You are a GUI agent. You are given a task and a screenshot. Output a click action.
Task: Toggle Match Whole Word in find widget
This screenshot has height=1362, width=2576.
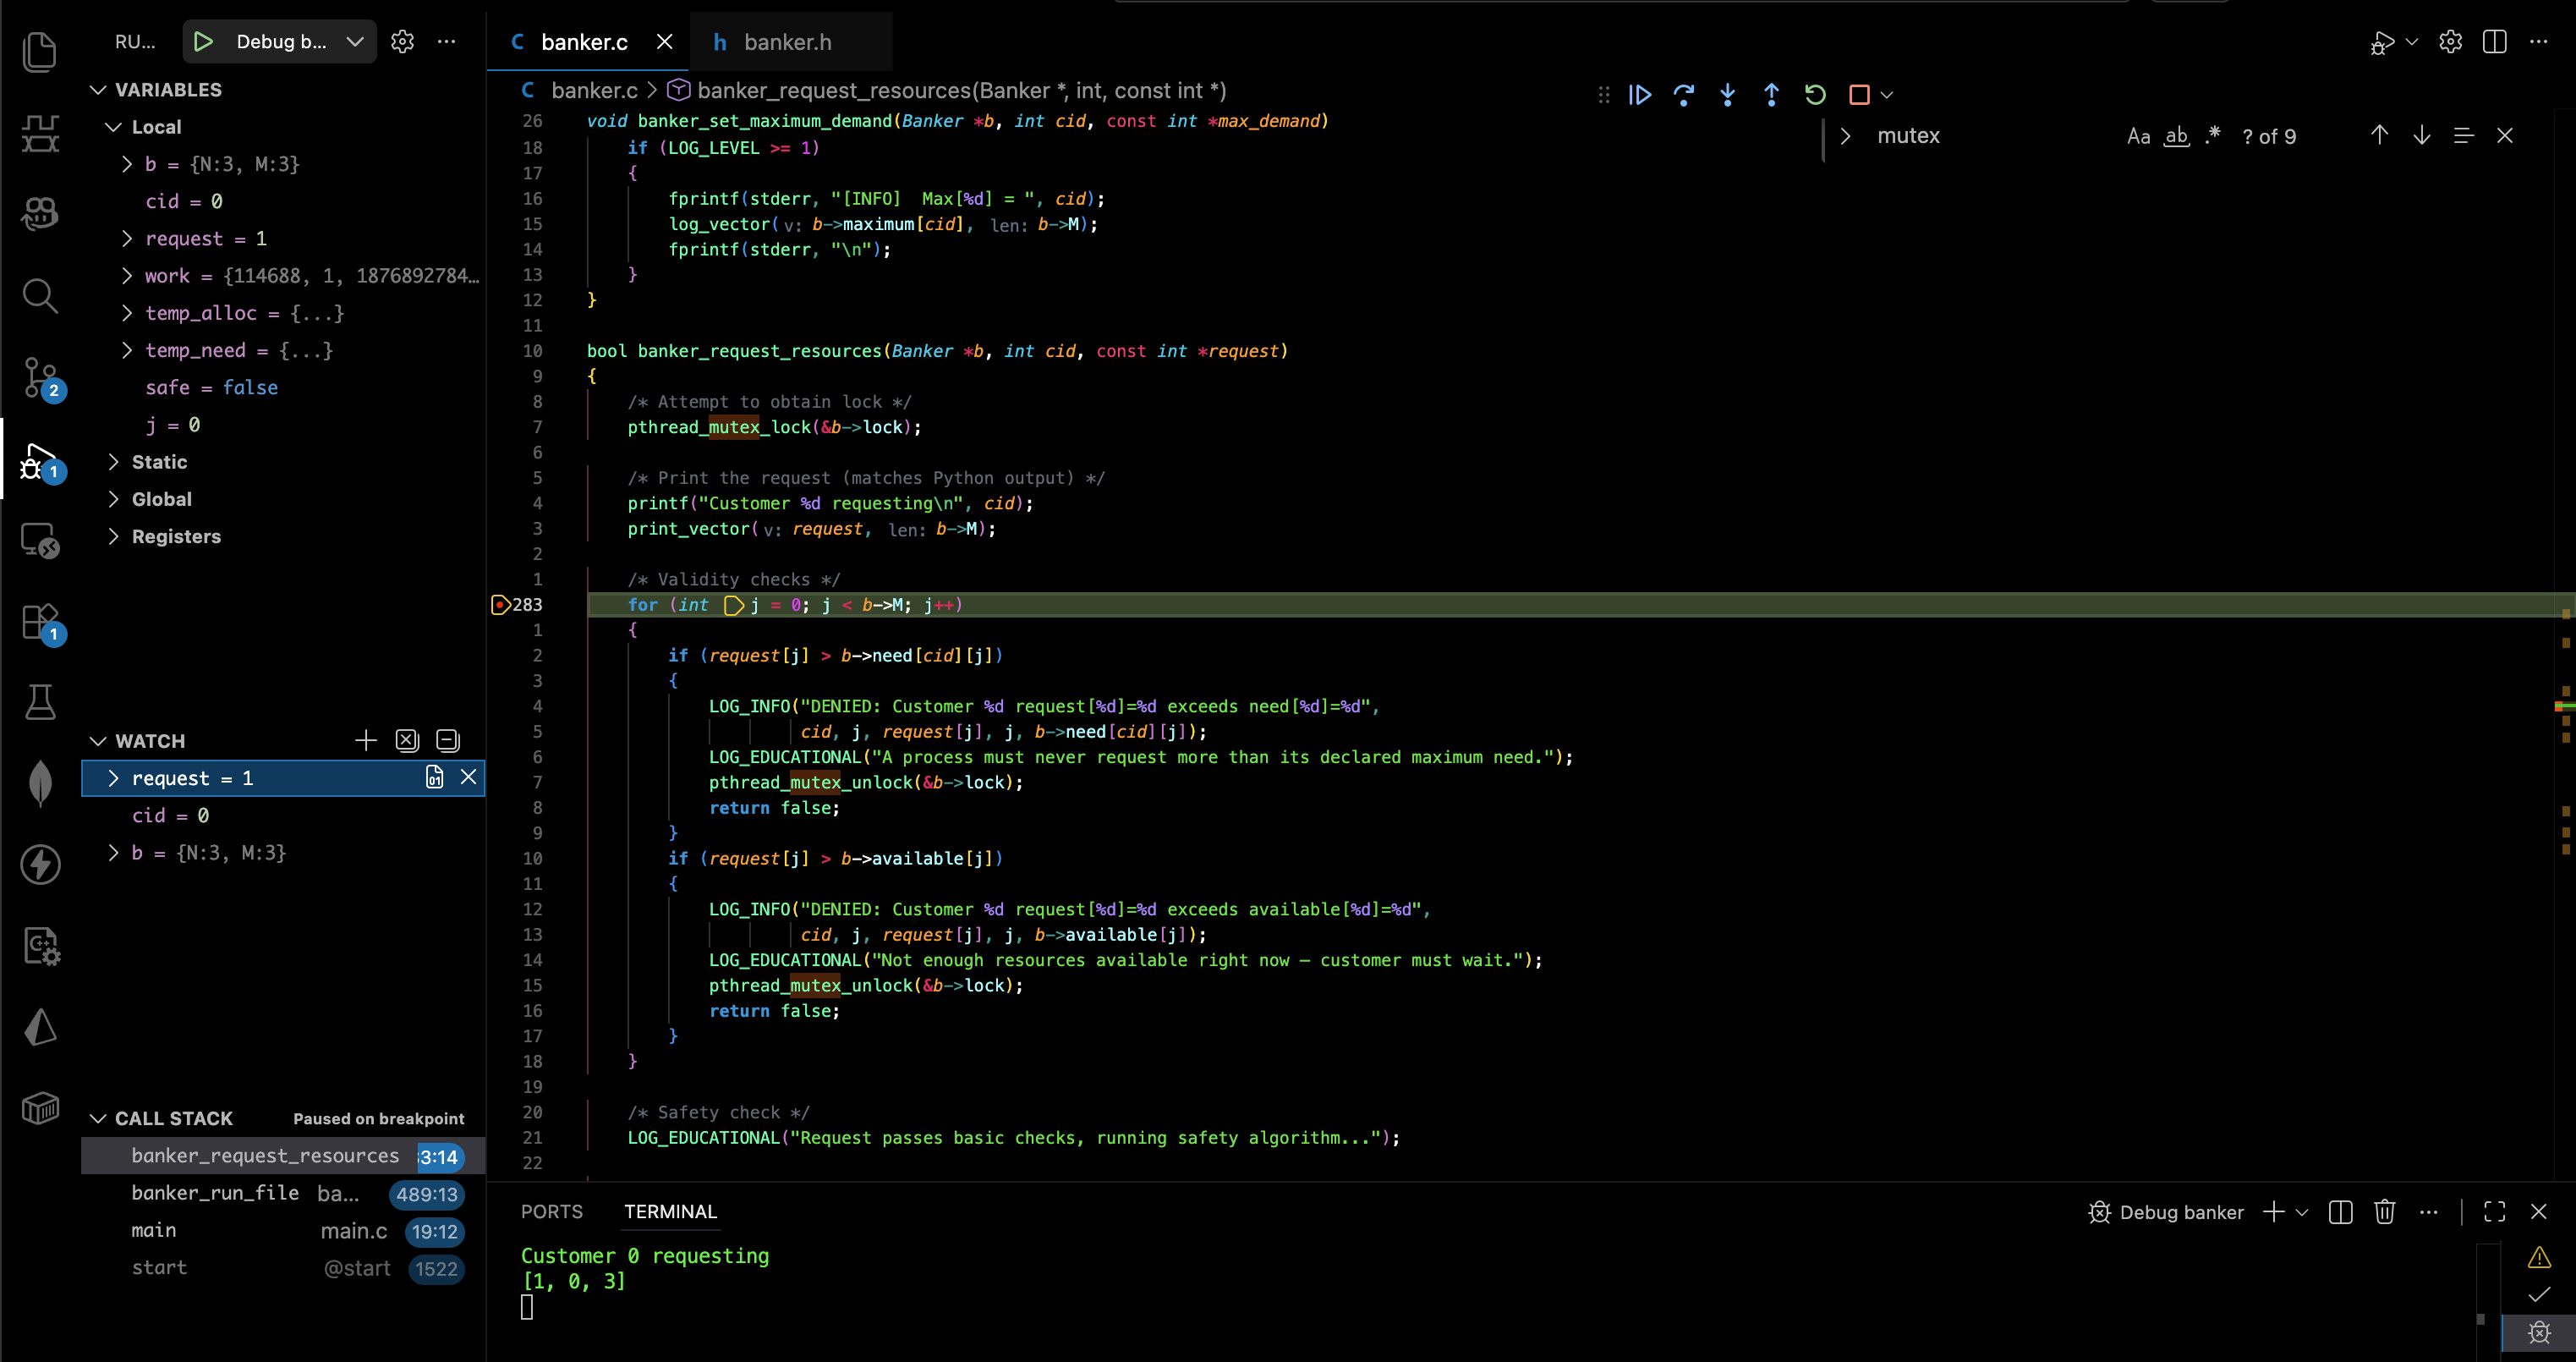pos(2176,136)
